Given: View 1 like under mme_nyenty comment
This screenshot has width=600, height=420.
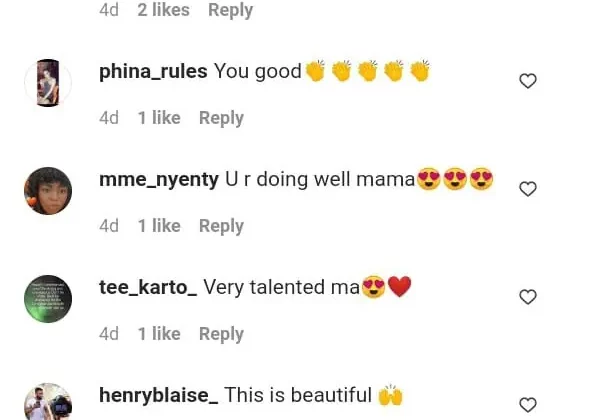Looking at the screenshot, I should 159,226.
